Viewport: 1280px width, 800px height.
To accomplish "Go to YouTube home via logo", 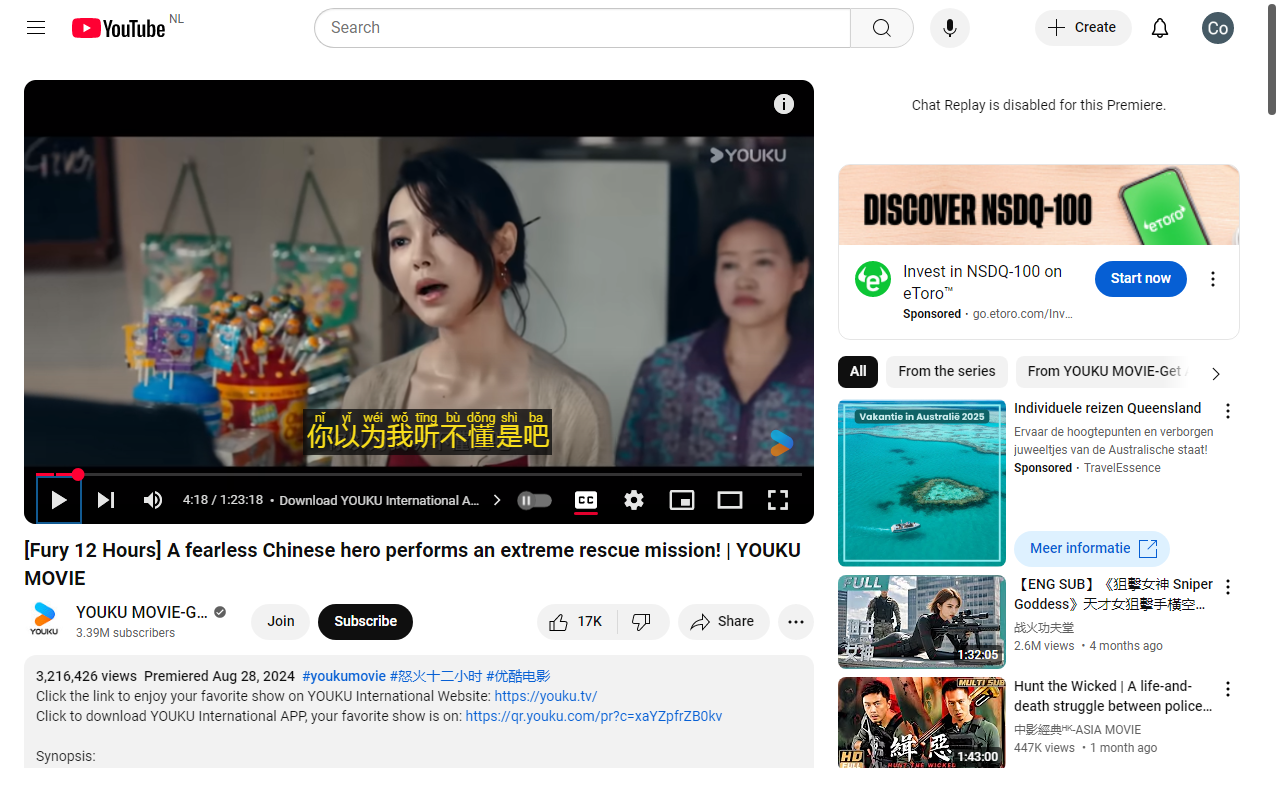I will (x=118, y=28).
